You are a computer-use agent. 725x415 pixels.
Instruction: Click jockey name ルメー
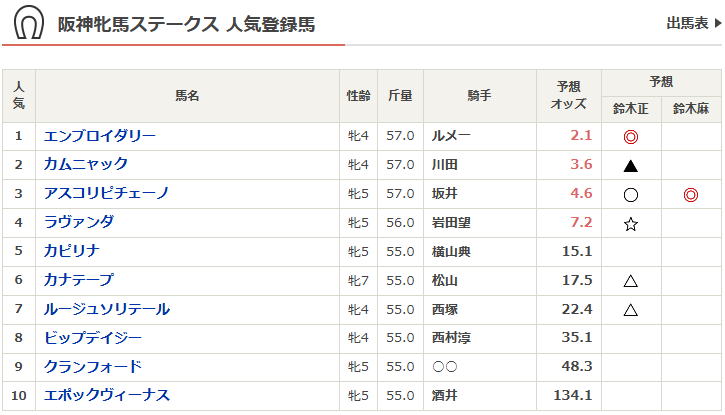pos(451,136)
